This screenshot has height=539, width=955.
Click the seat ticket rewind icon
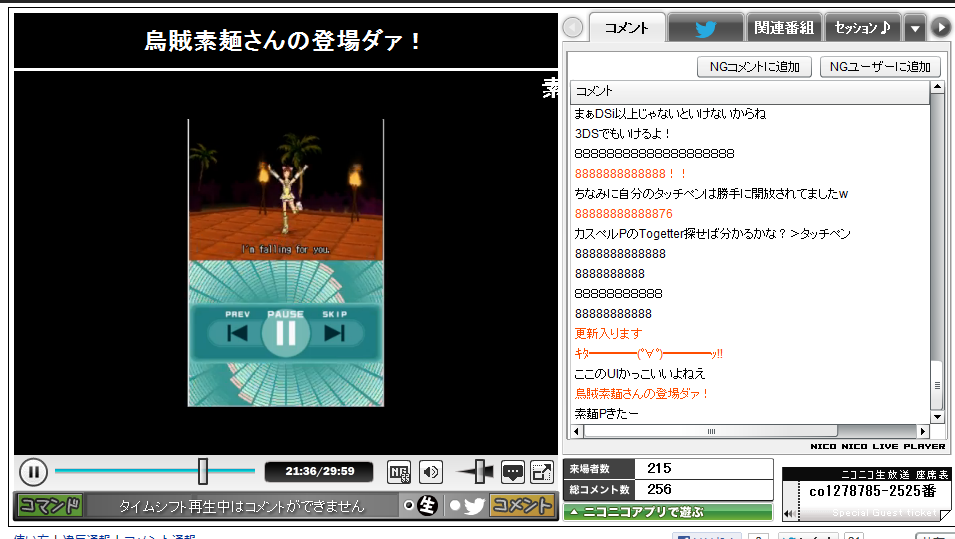(789, 513)
